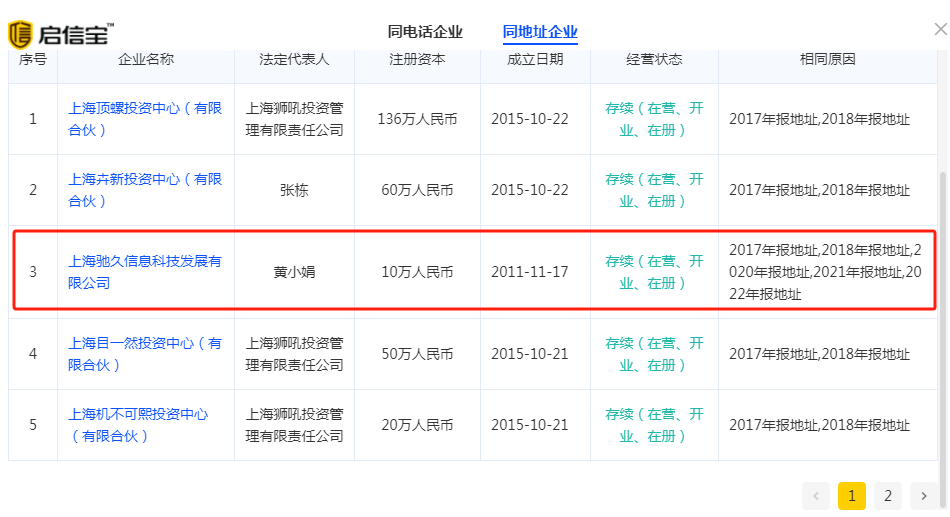The image size is (950, 517).
Task: Go to next page arrow
Action: 923,496
